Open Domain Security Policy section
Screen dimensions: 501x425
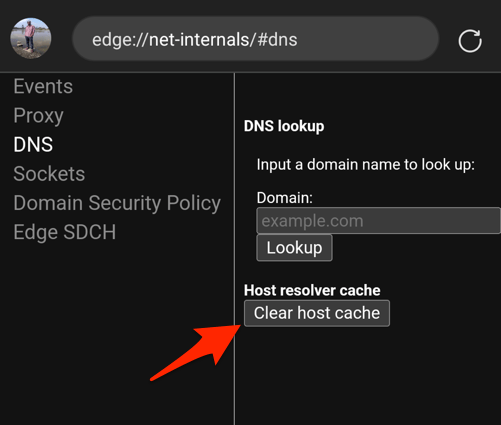[117, 203]
